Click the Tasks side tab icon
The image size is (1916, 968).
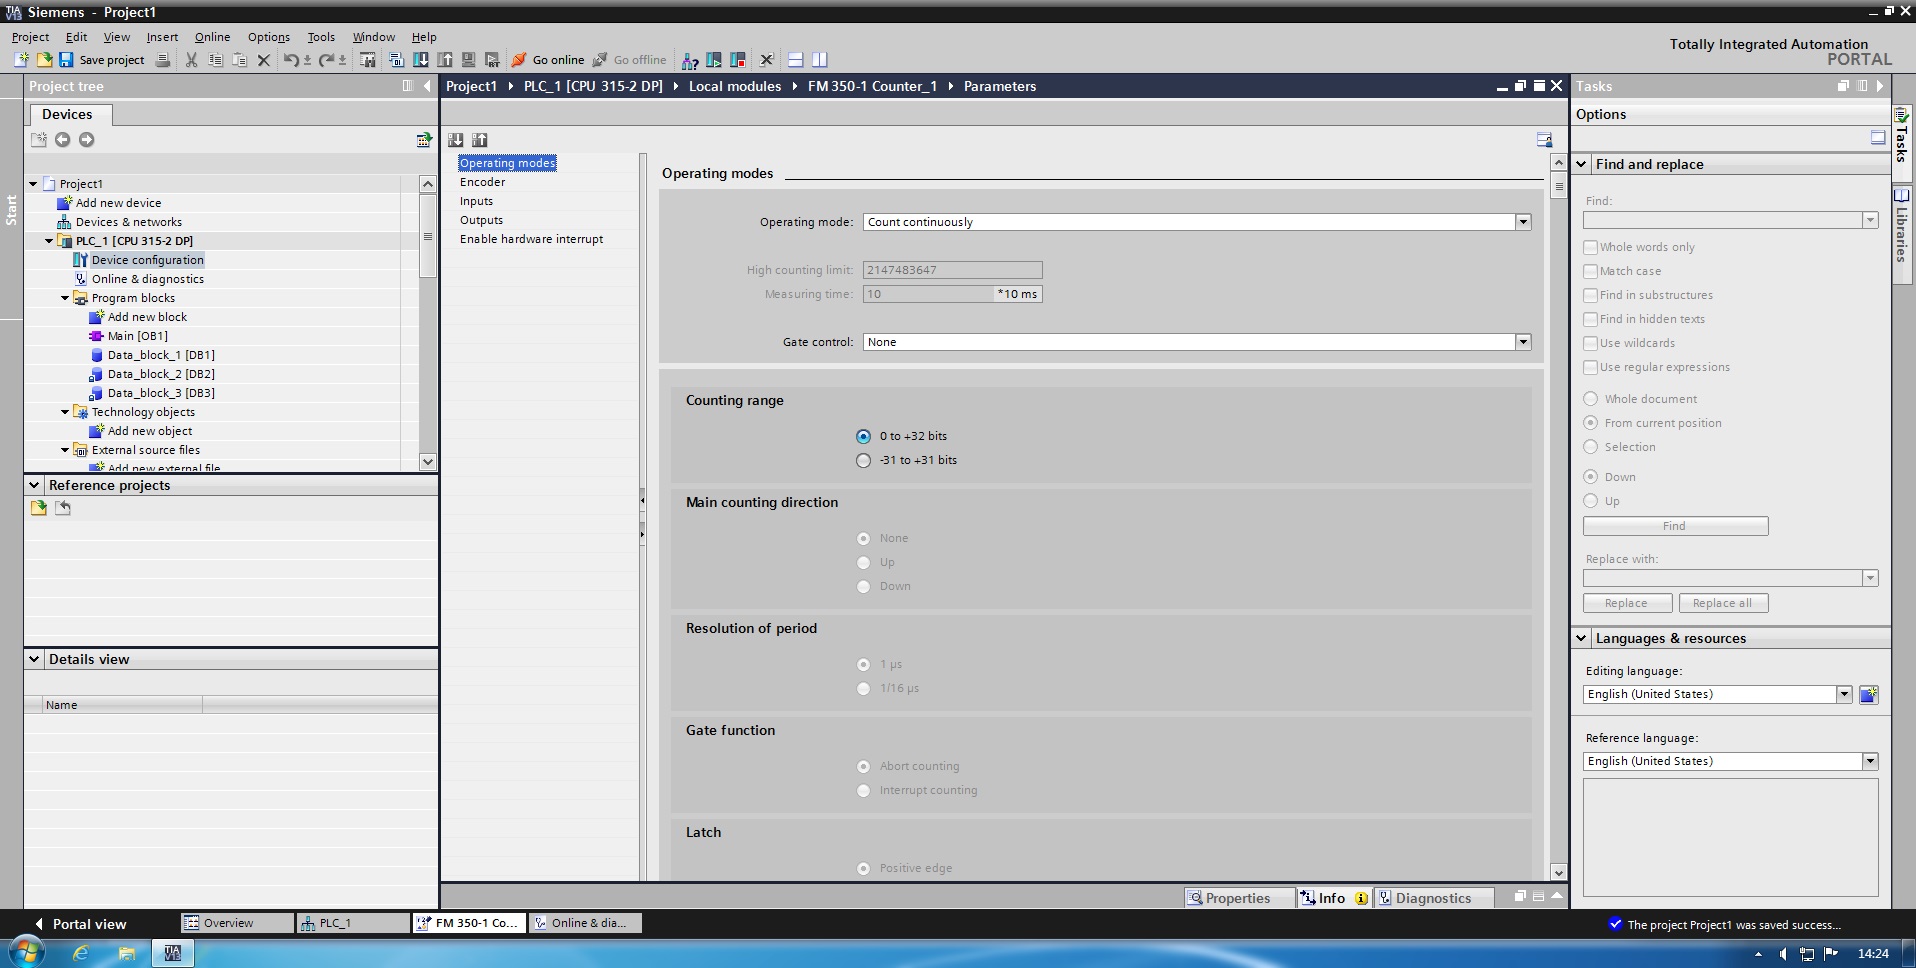coord(1902,115)
